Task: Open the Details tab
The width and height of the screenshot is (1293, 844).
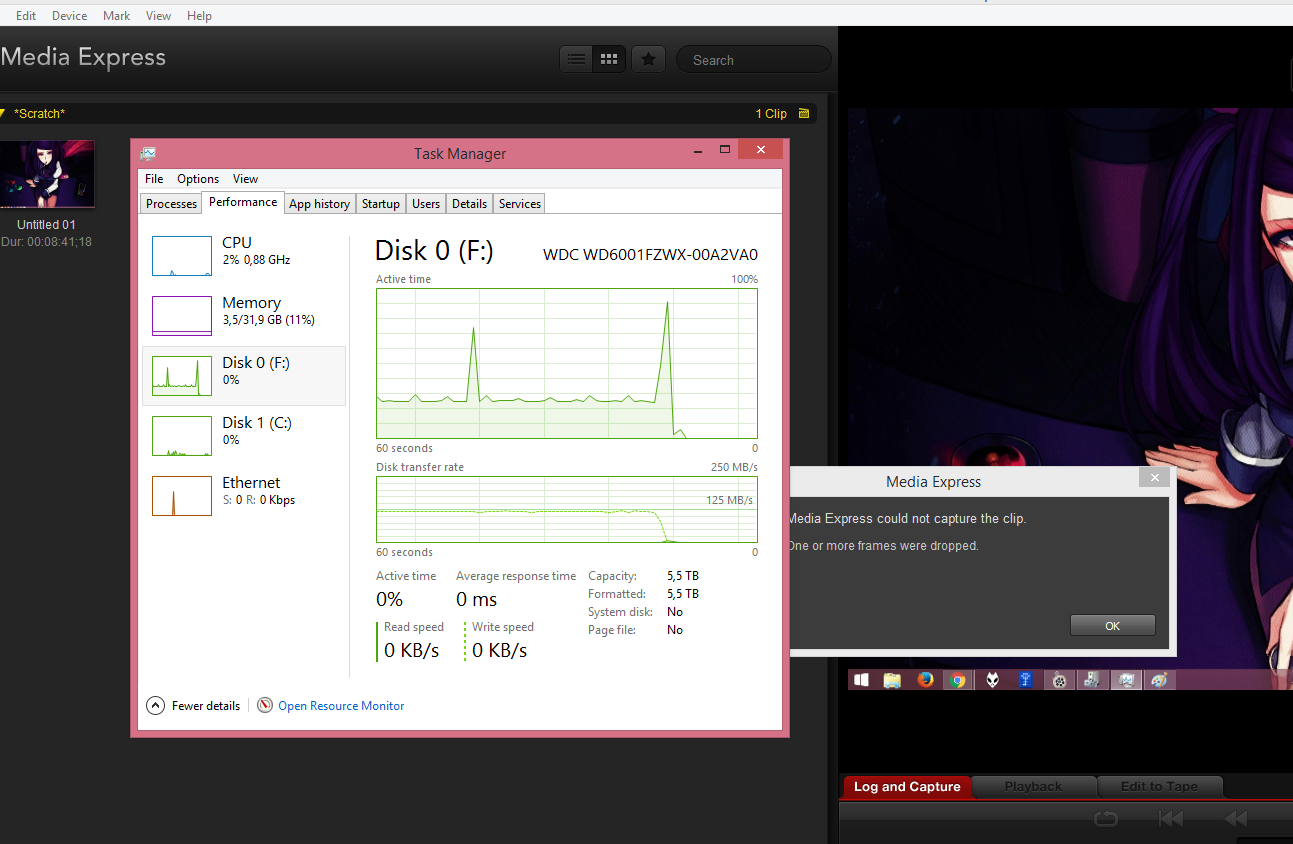Action: point(469,204)
